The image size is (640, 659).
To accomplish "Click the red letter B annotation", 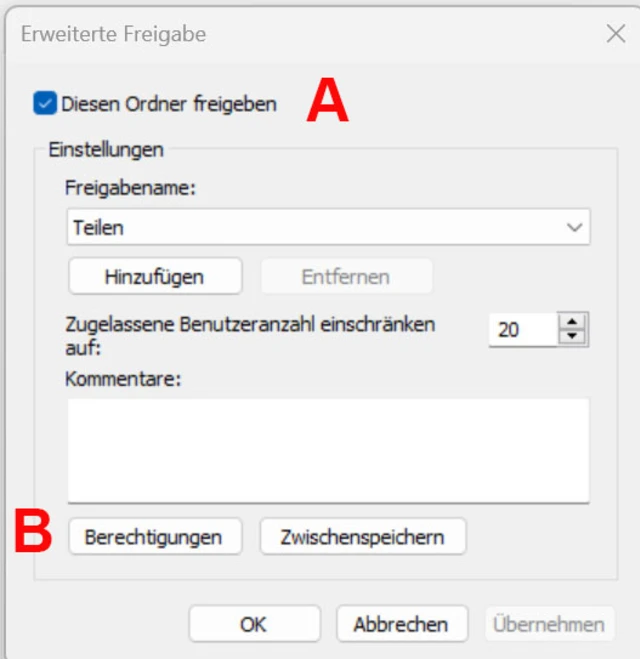I will click(x=33, y=533).
